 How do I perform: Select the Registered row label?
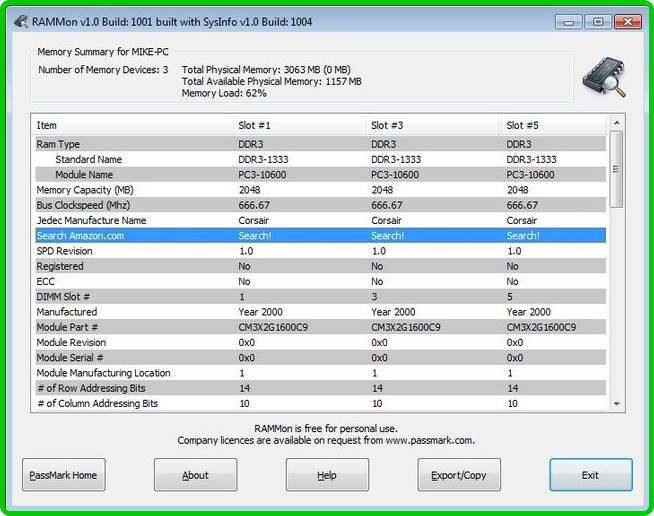[60, 266]
